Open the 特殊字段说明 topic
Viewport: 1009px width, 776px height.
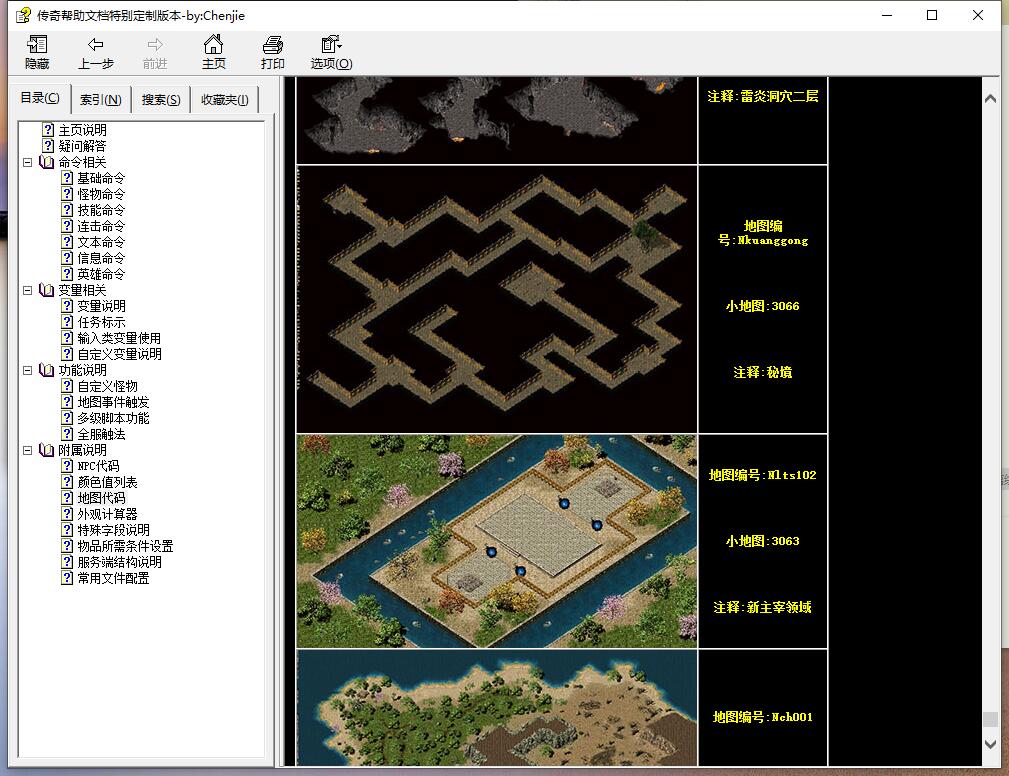point(113,530)
